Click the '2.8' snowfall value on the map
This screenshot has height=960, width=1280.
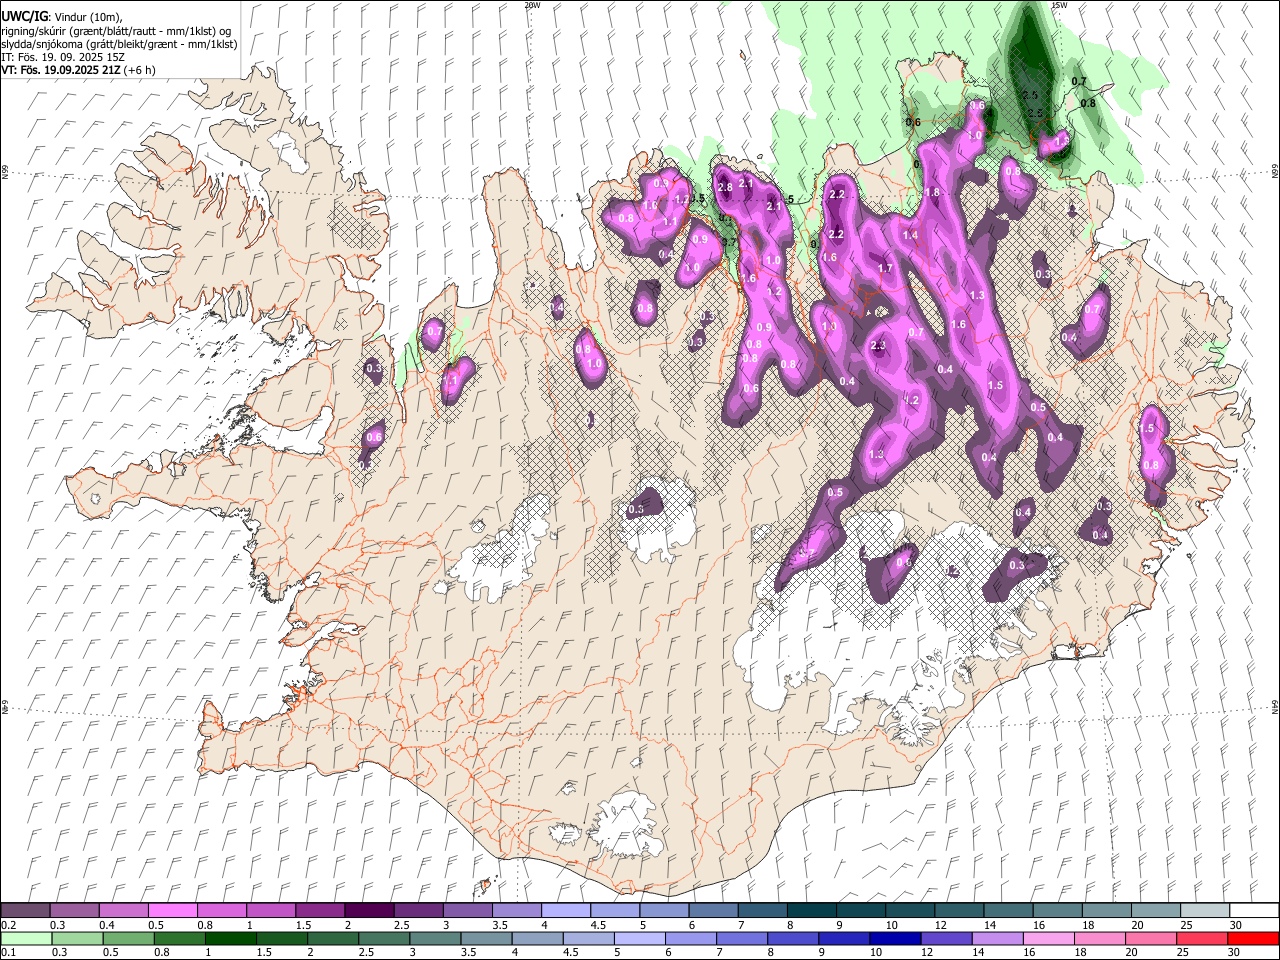pos(725,187)
